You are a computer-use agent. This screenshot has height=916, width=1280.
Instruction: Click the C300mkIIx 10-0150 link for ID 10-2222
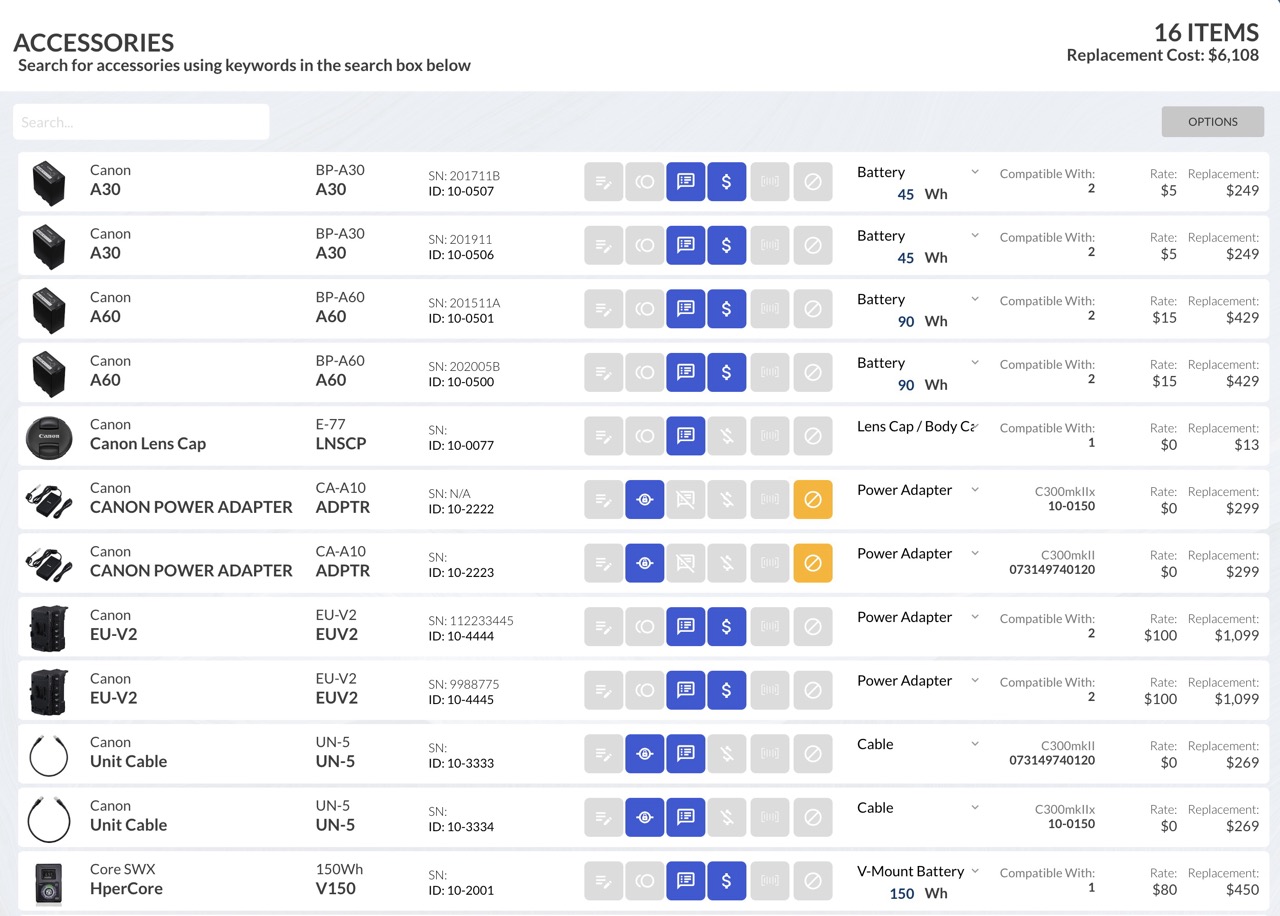click(x=1067, y=499)
